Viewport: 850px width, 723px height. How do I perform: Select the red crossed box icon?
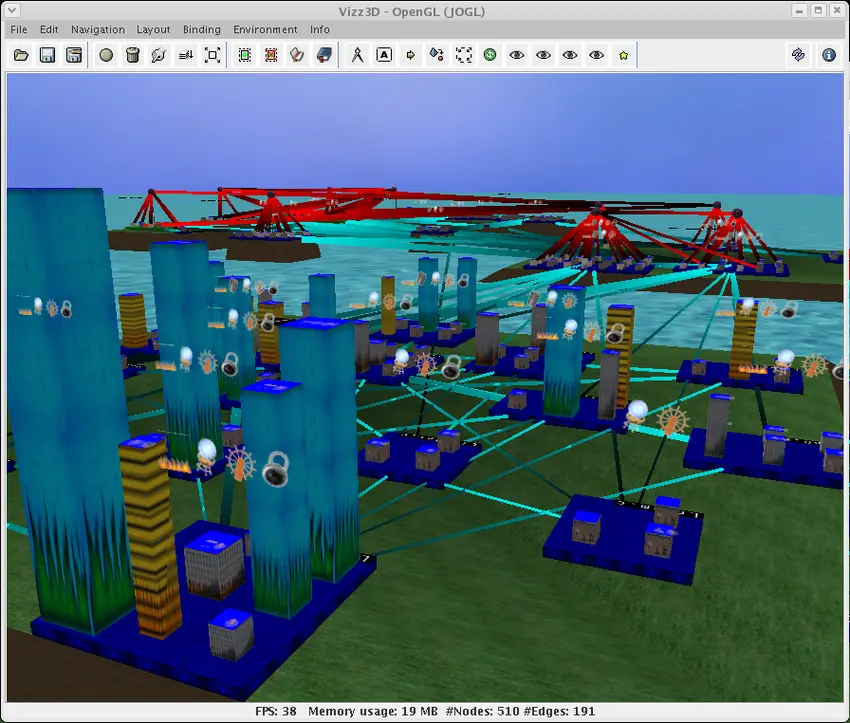(x=272, y=55)
